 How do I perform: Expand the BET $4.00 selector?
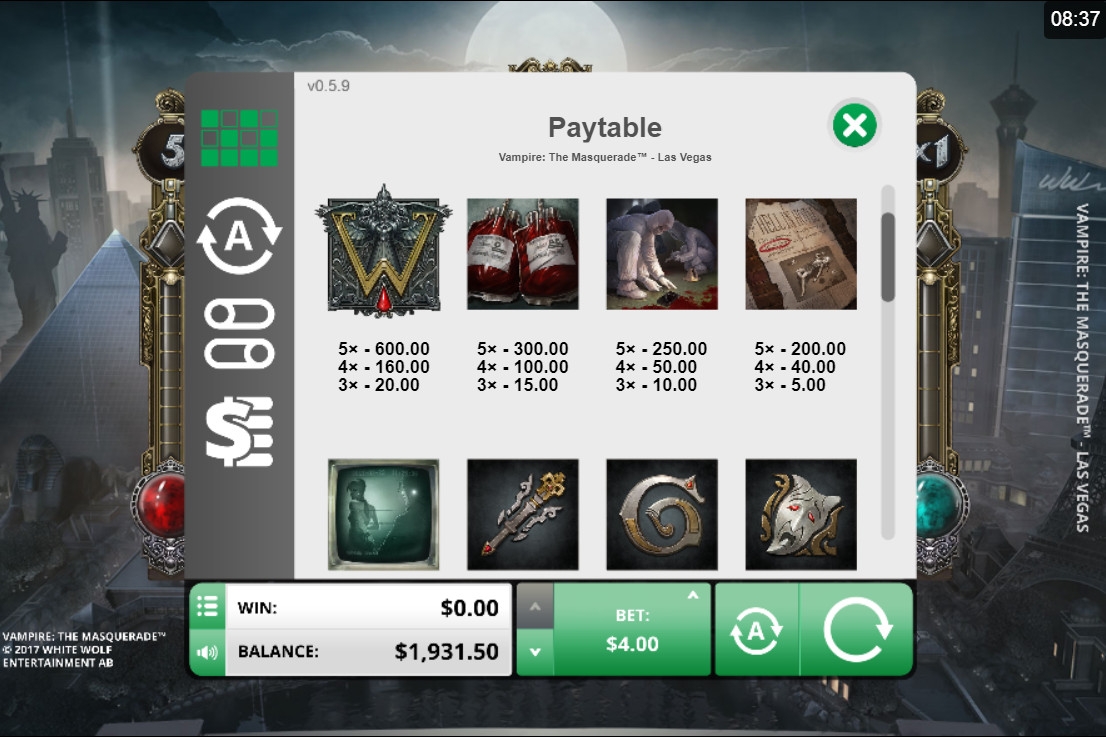coord(632,629)
